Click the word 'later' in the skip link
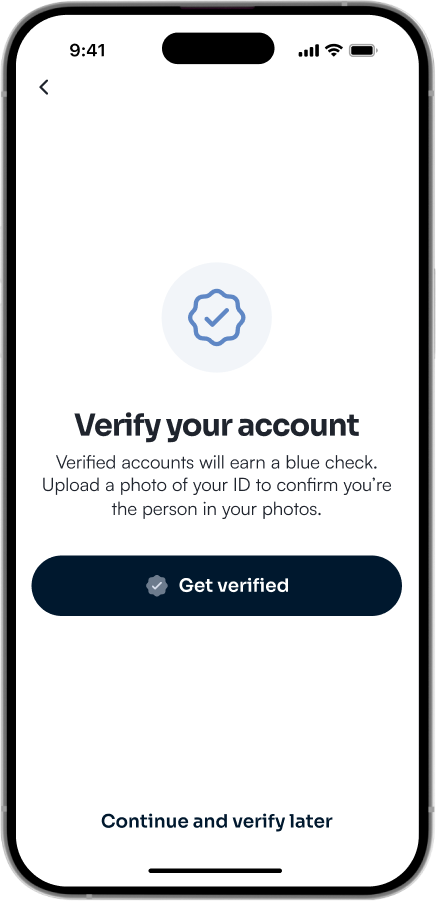The image size is (437, 902). (312, 821)
